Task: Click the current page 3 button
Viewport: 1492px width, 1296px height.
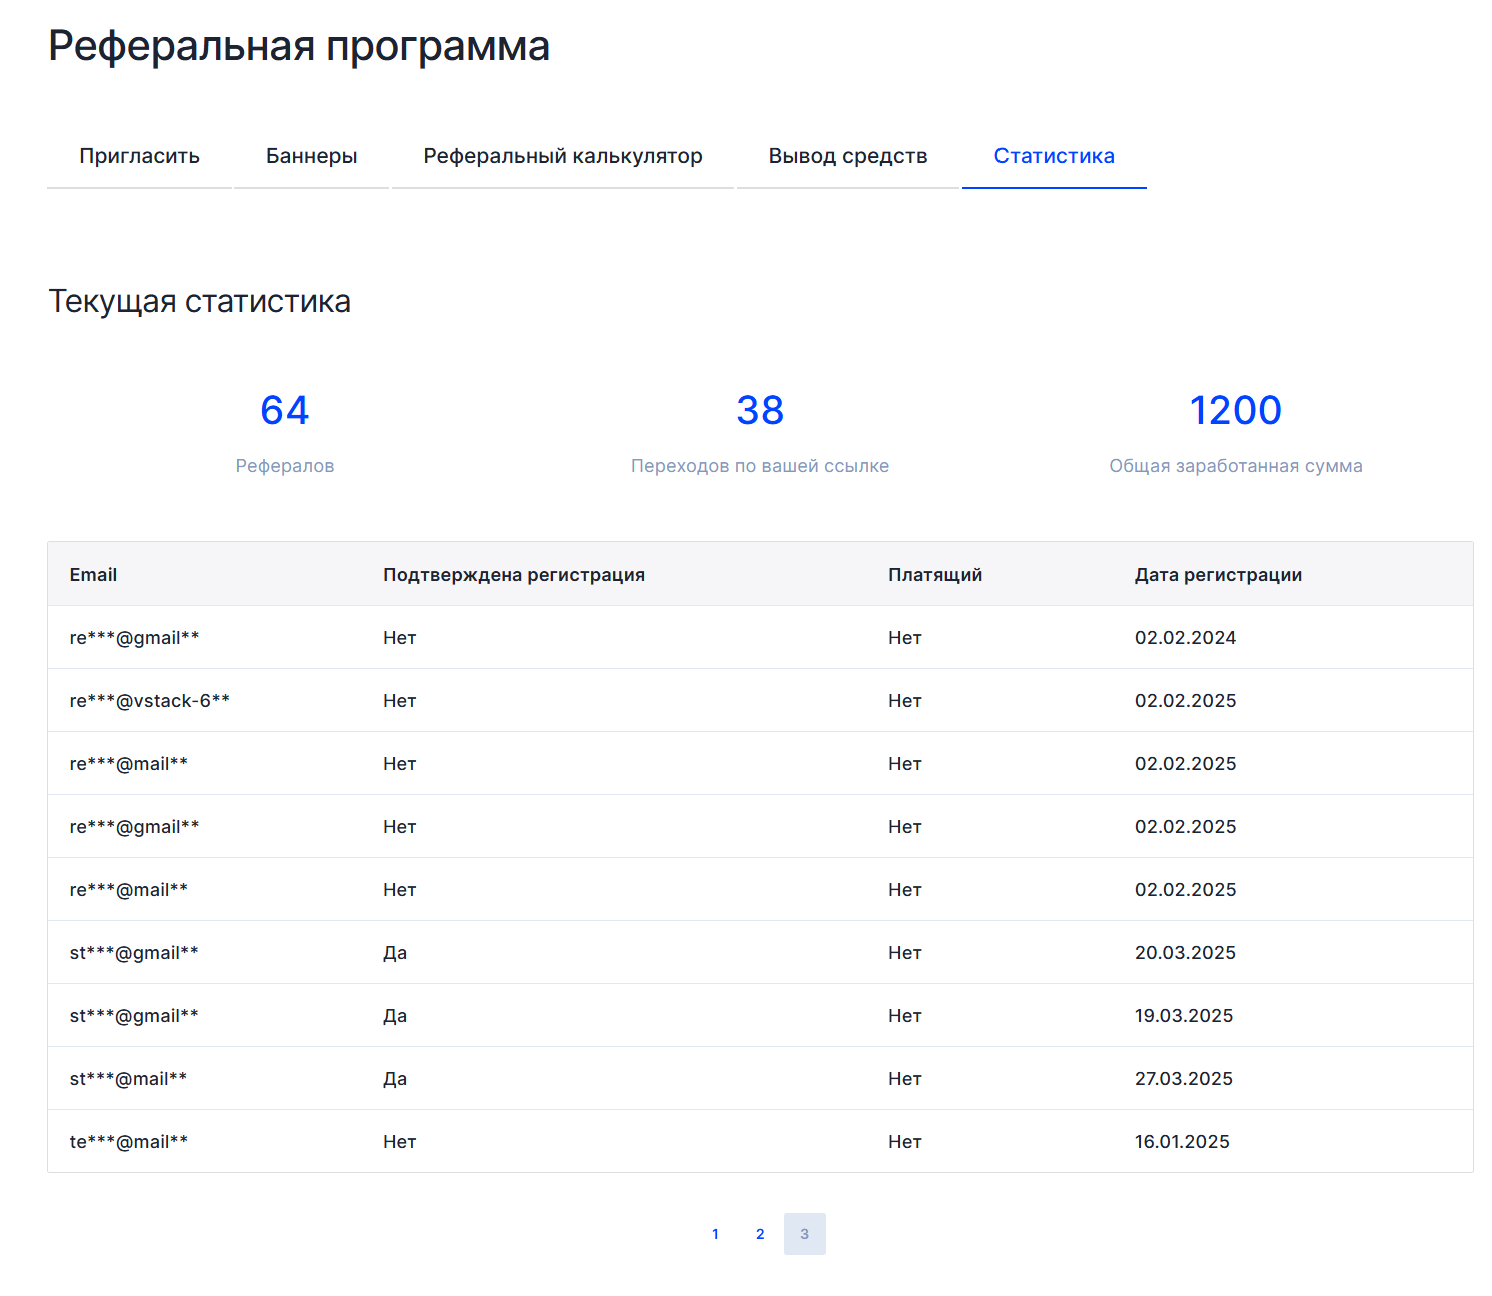Action: 804,1234
